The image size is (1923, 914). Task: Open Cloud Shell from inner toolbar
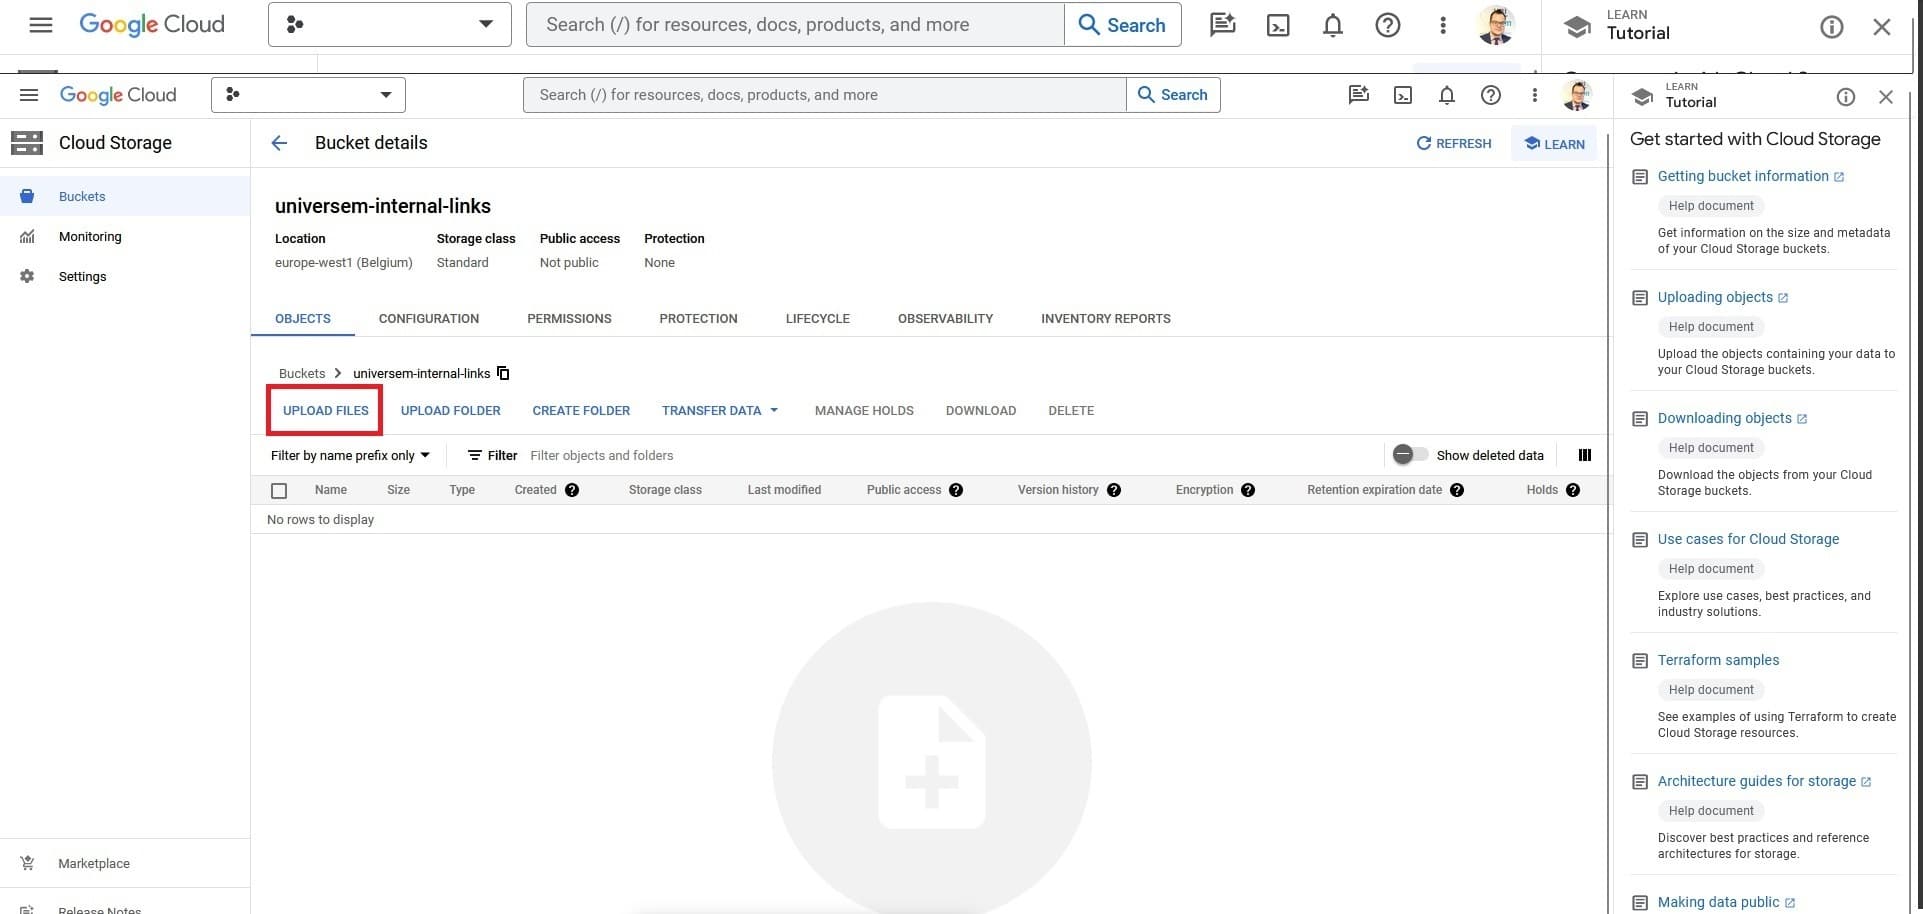pyautogui.click(x=1403, y=95)
